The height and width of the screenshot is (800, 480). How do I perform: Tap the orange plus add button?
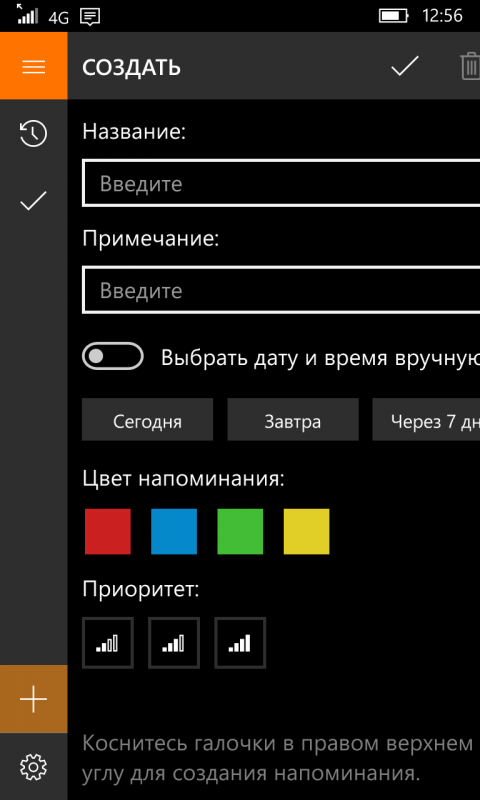click(34, 698)
